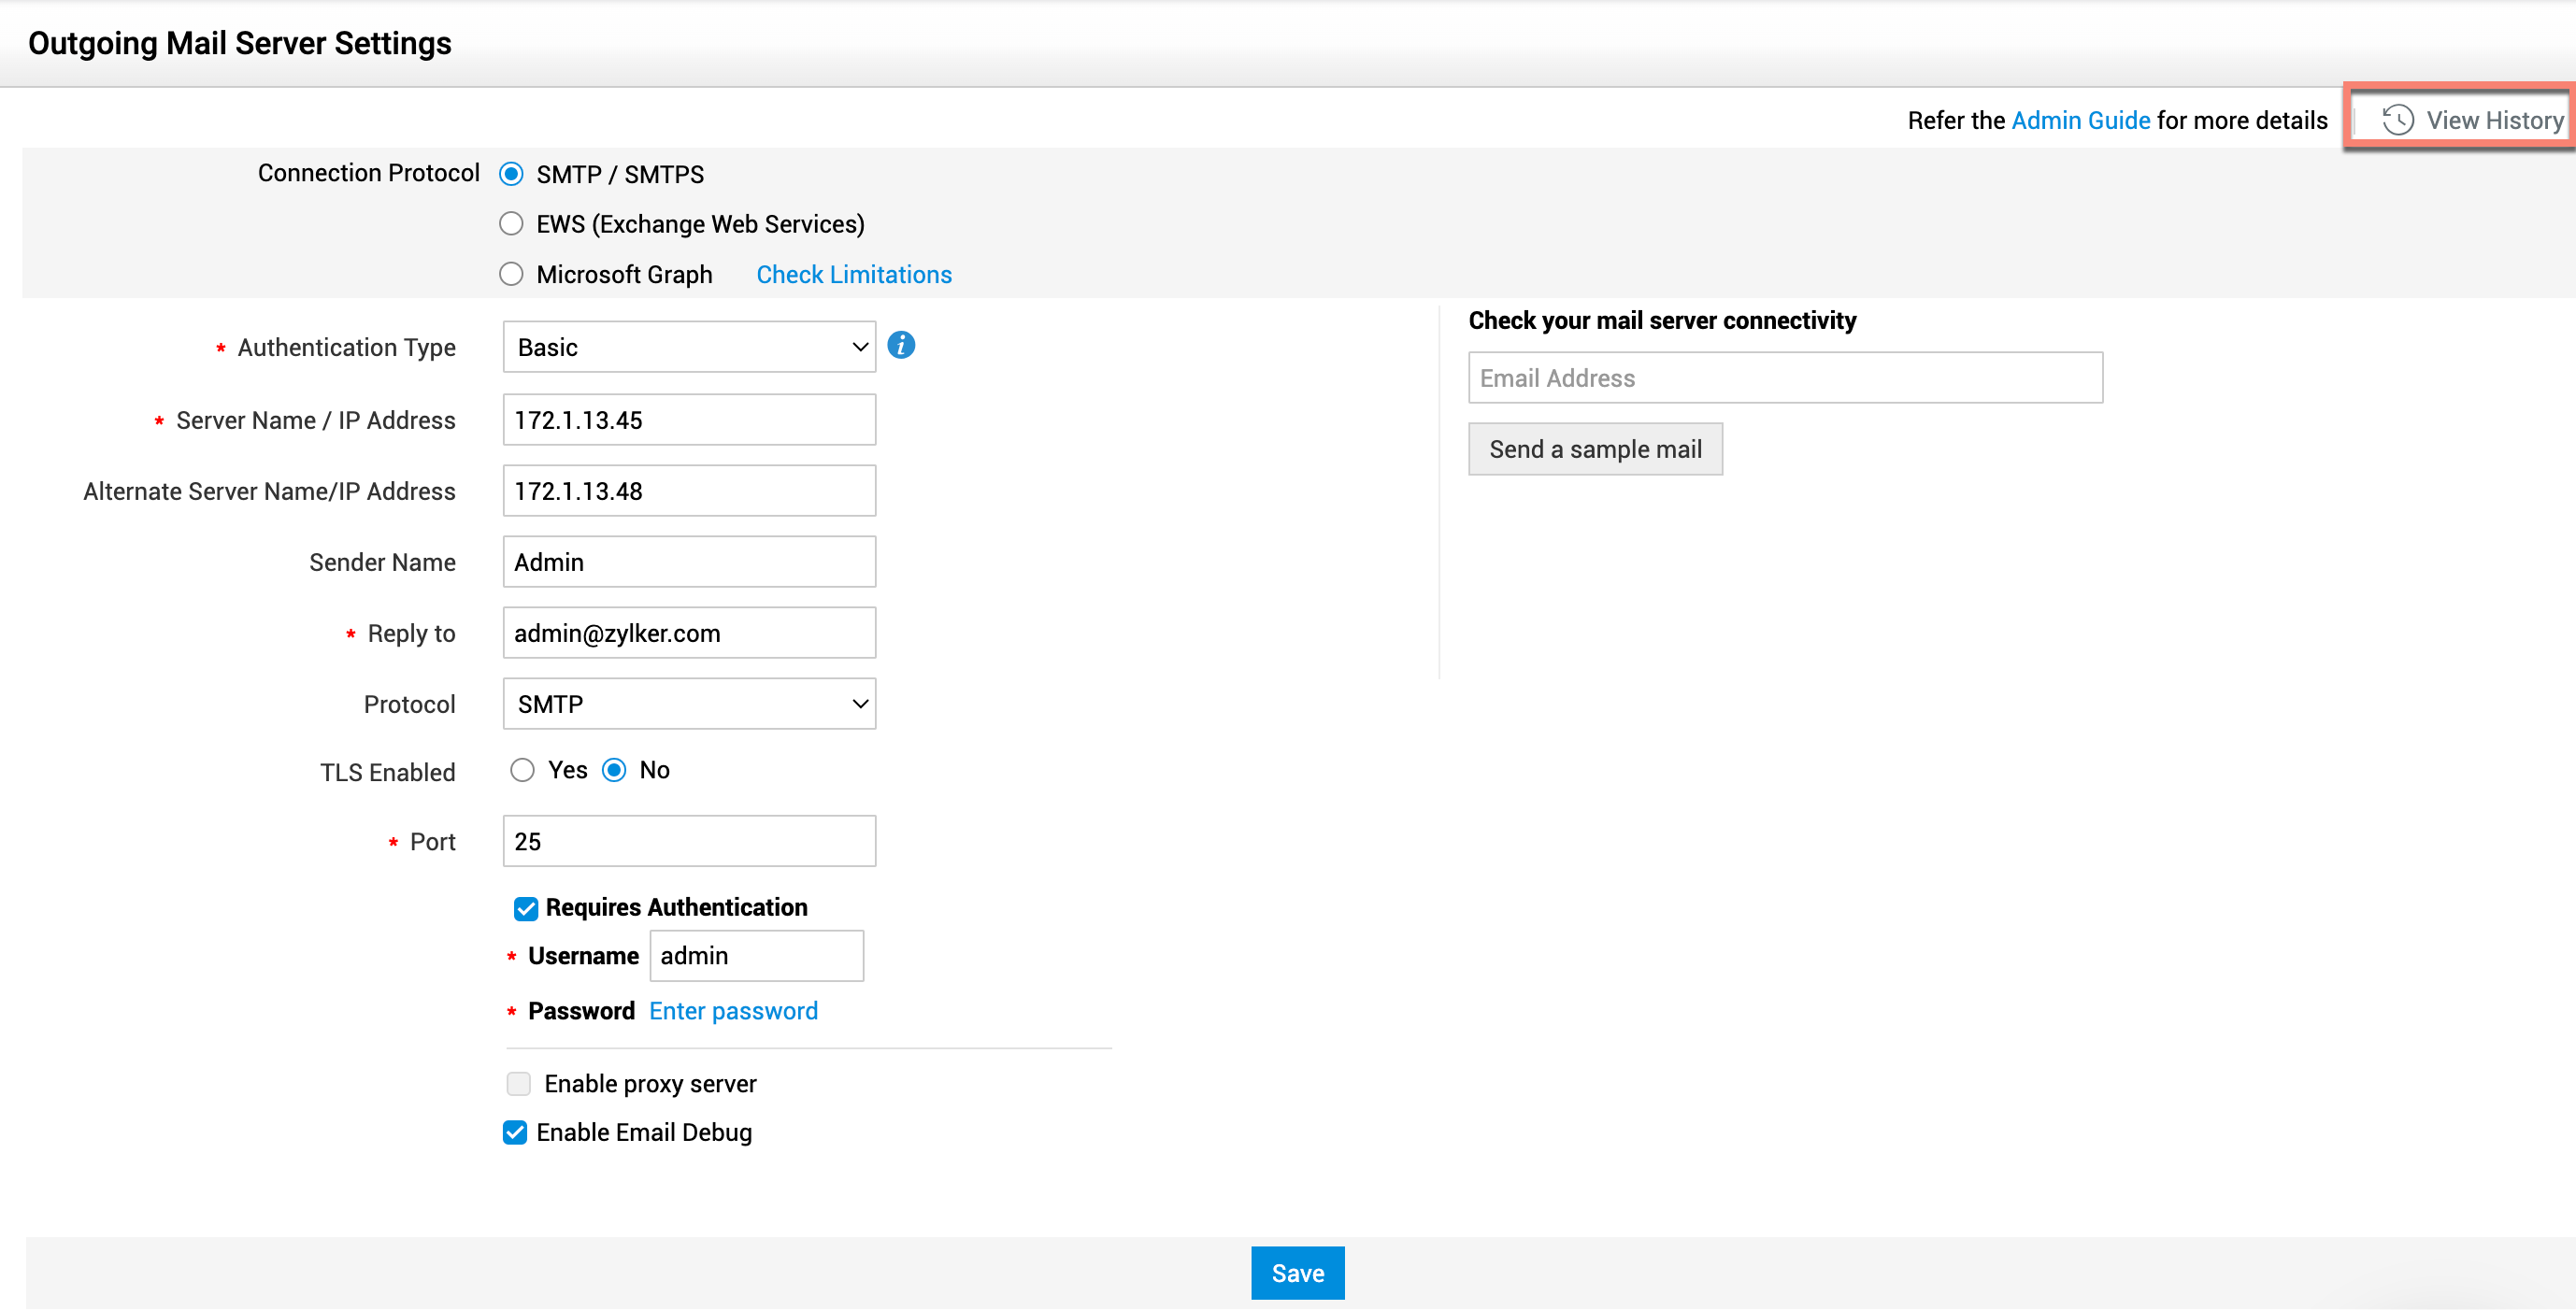The width and height of the screenshot is (2576, 1310).
Task: Click into the Port field
Action: click(x=689, y=841)
